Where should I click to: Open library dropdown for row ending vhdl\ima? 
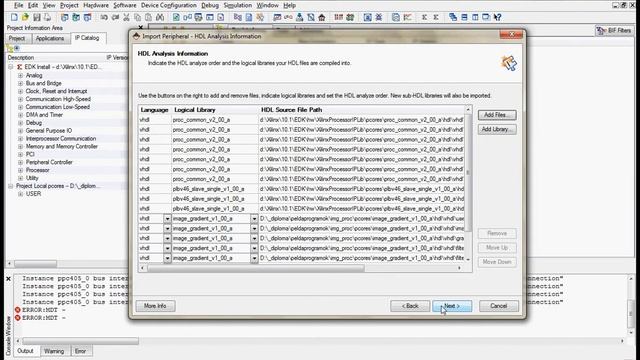click(x=254, y=229)
